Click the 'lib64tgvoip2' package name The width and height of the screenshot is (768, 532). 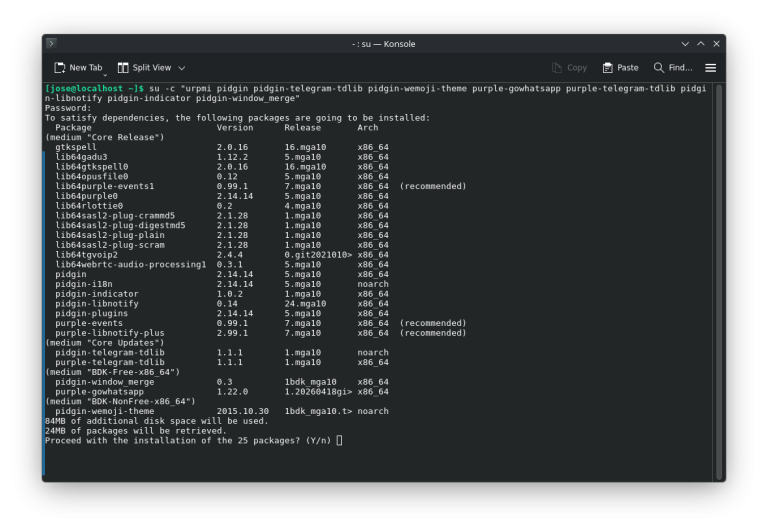(x=86, y=255)
